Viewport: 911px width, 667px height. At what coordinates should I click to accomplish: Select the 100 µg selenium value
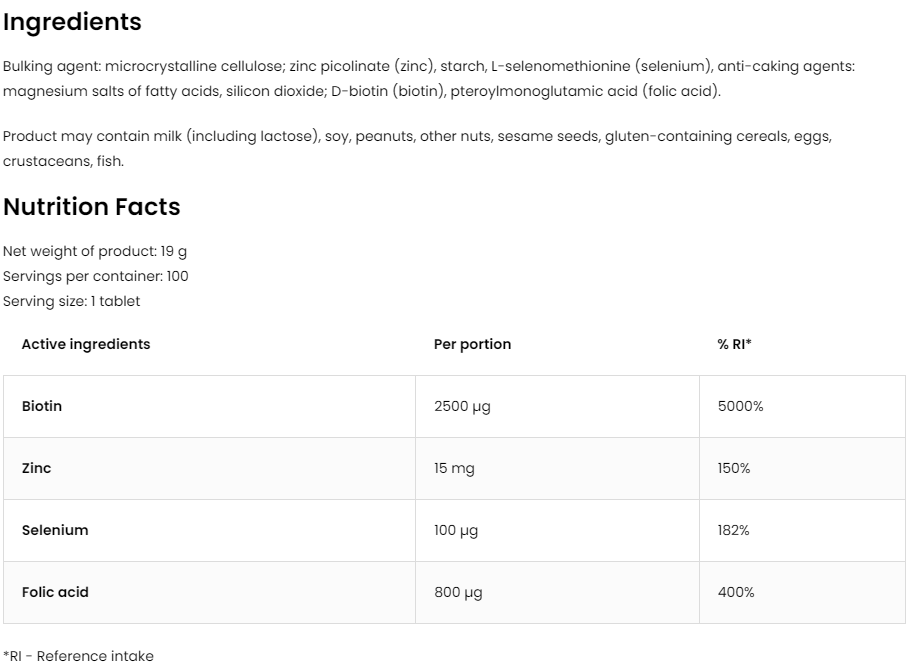tap(456, 530)
